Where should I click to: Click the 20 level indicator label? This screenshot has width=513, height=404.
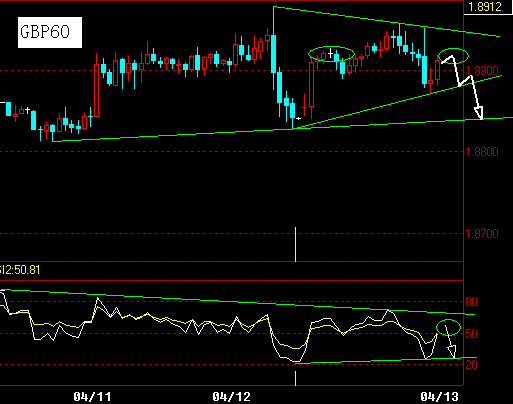click(471, 365)
